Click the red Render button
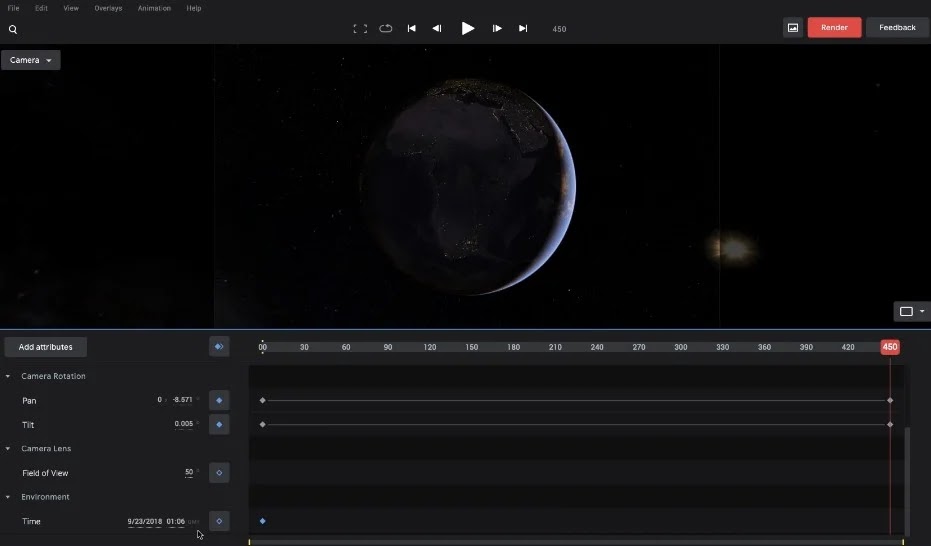 tap(834, 28)
